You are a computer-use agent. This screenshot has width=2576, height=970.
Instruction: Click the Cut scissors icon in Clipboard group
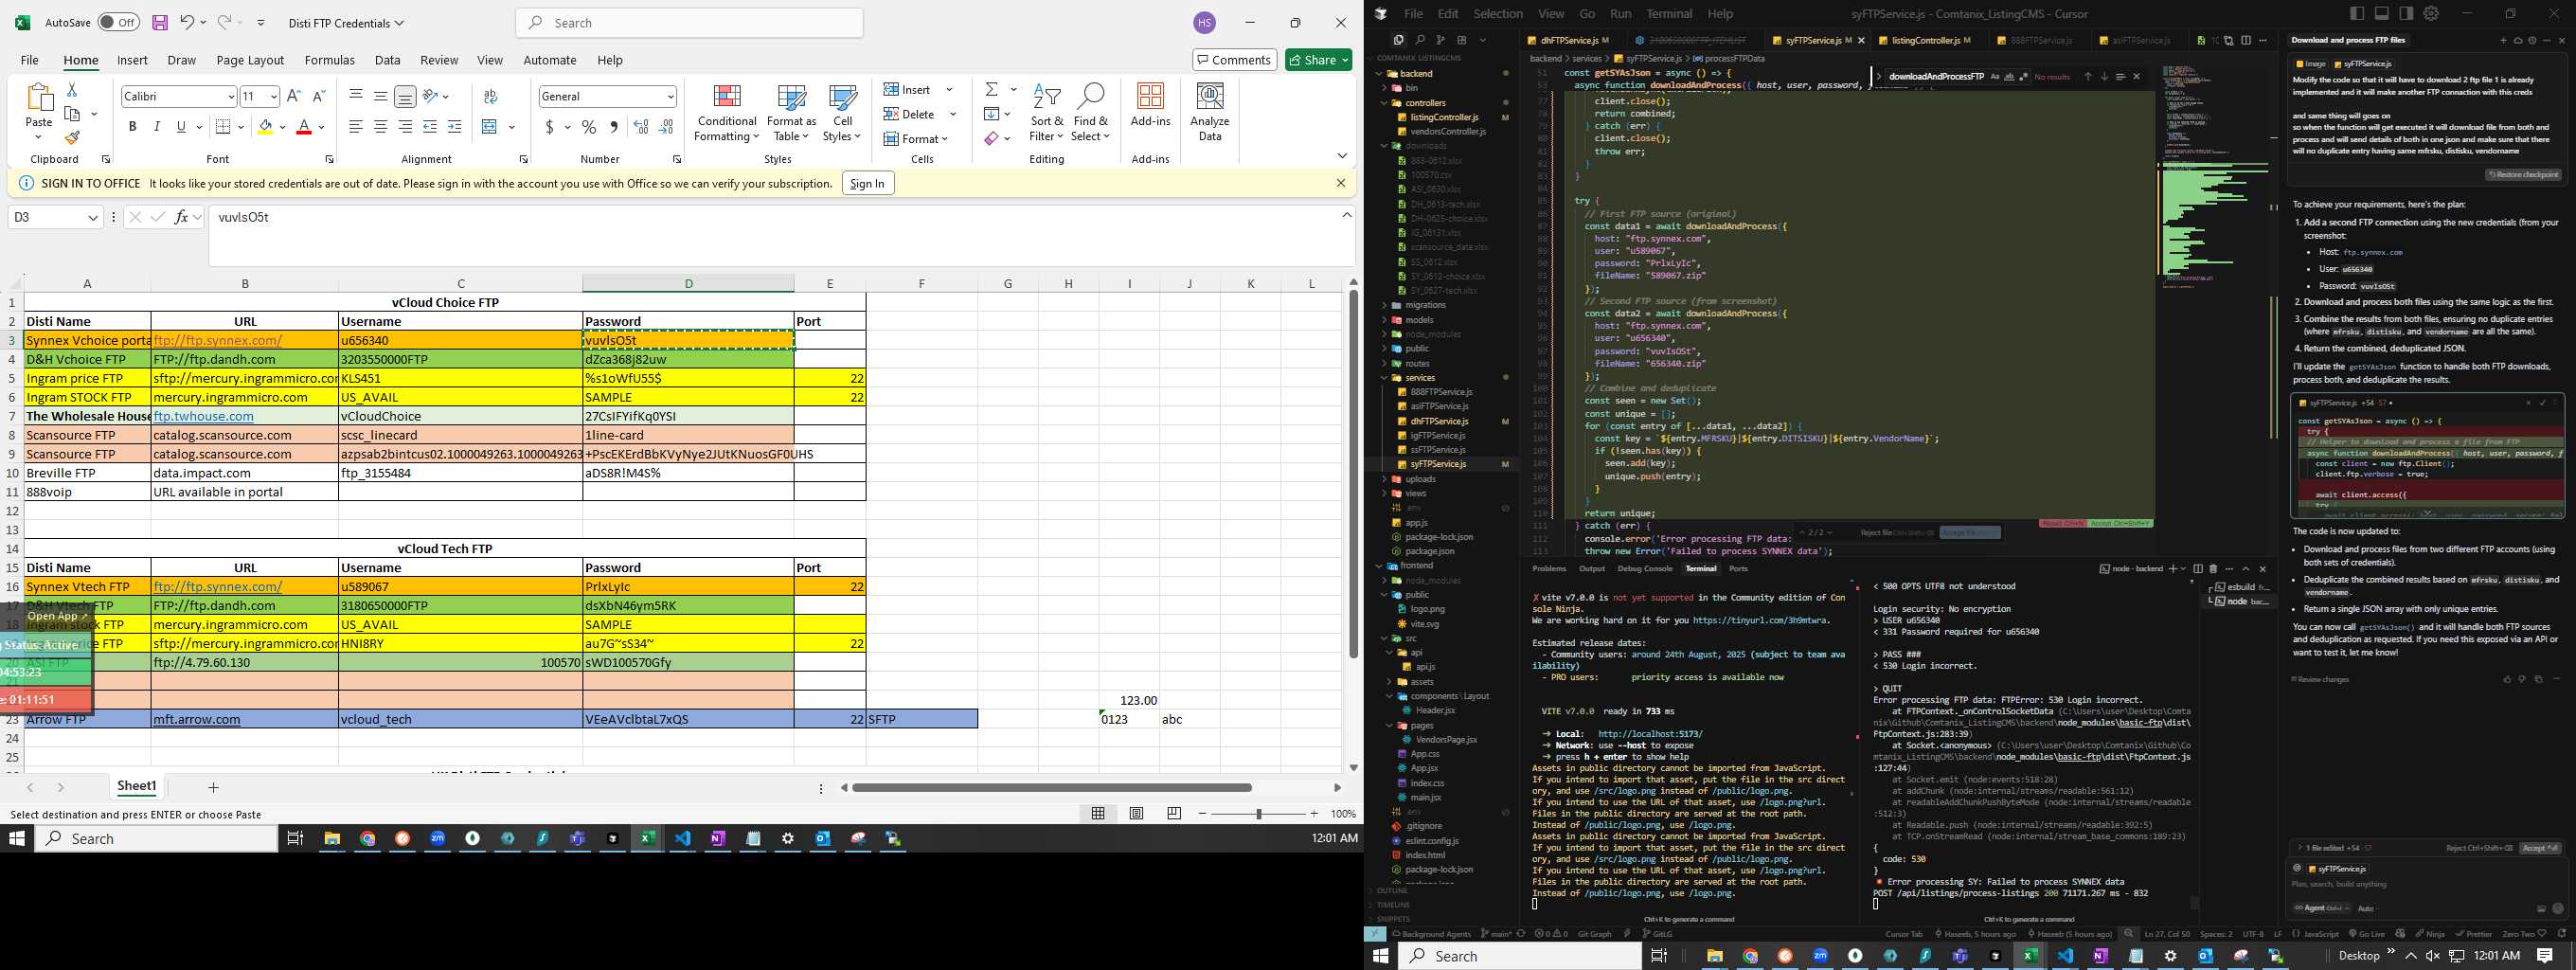72,90
